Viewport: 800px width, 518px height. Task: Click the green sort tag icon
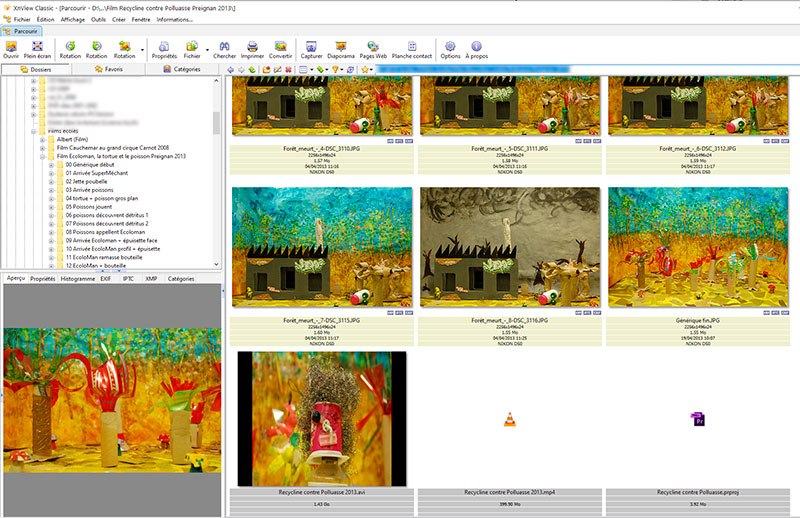coord(319,69)
